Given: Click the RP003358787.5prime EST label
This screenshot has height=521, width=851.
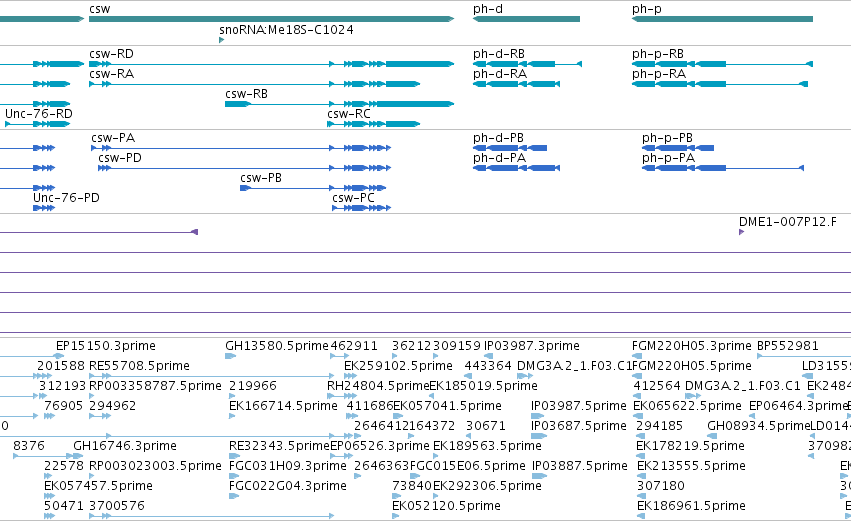Looking at the screenshot, I should point(155,386).
